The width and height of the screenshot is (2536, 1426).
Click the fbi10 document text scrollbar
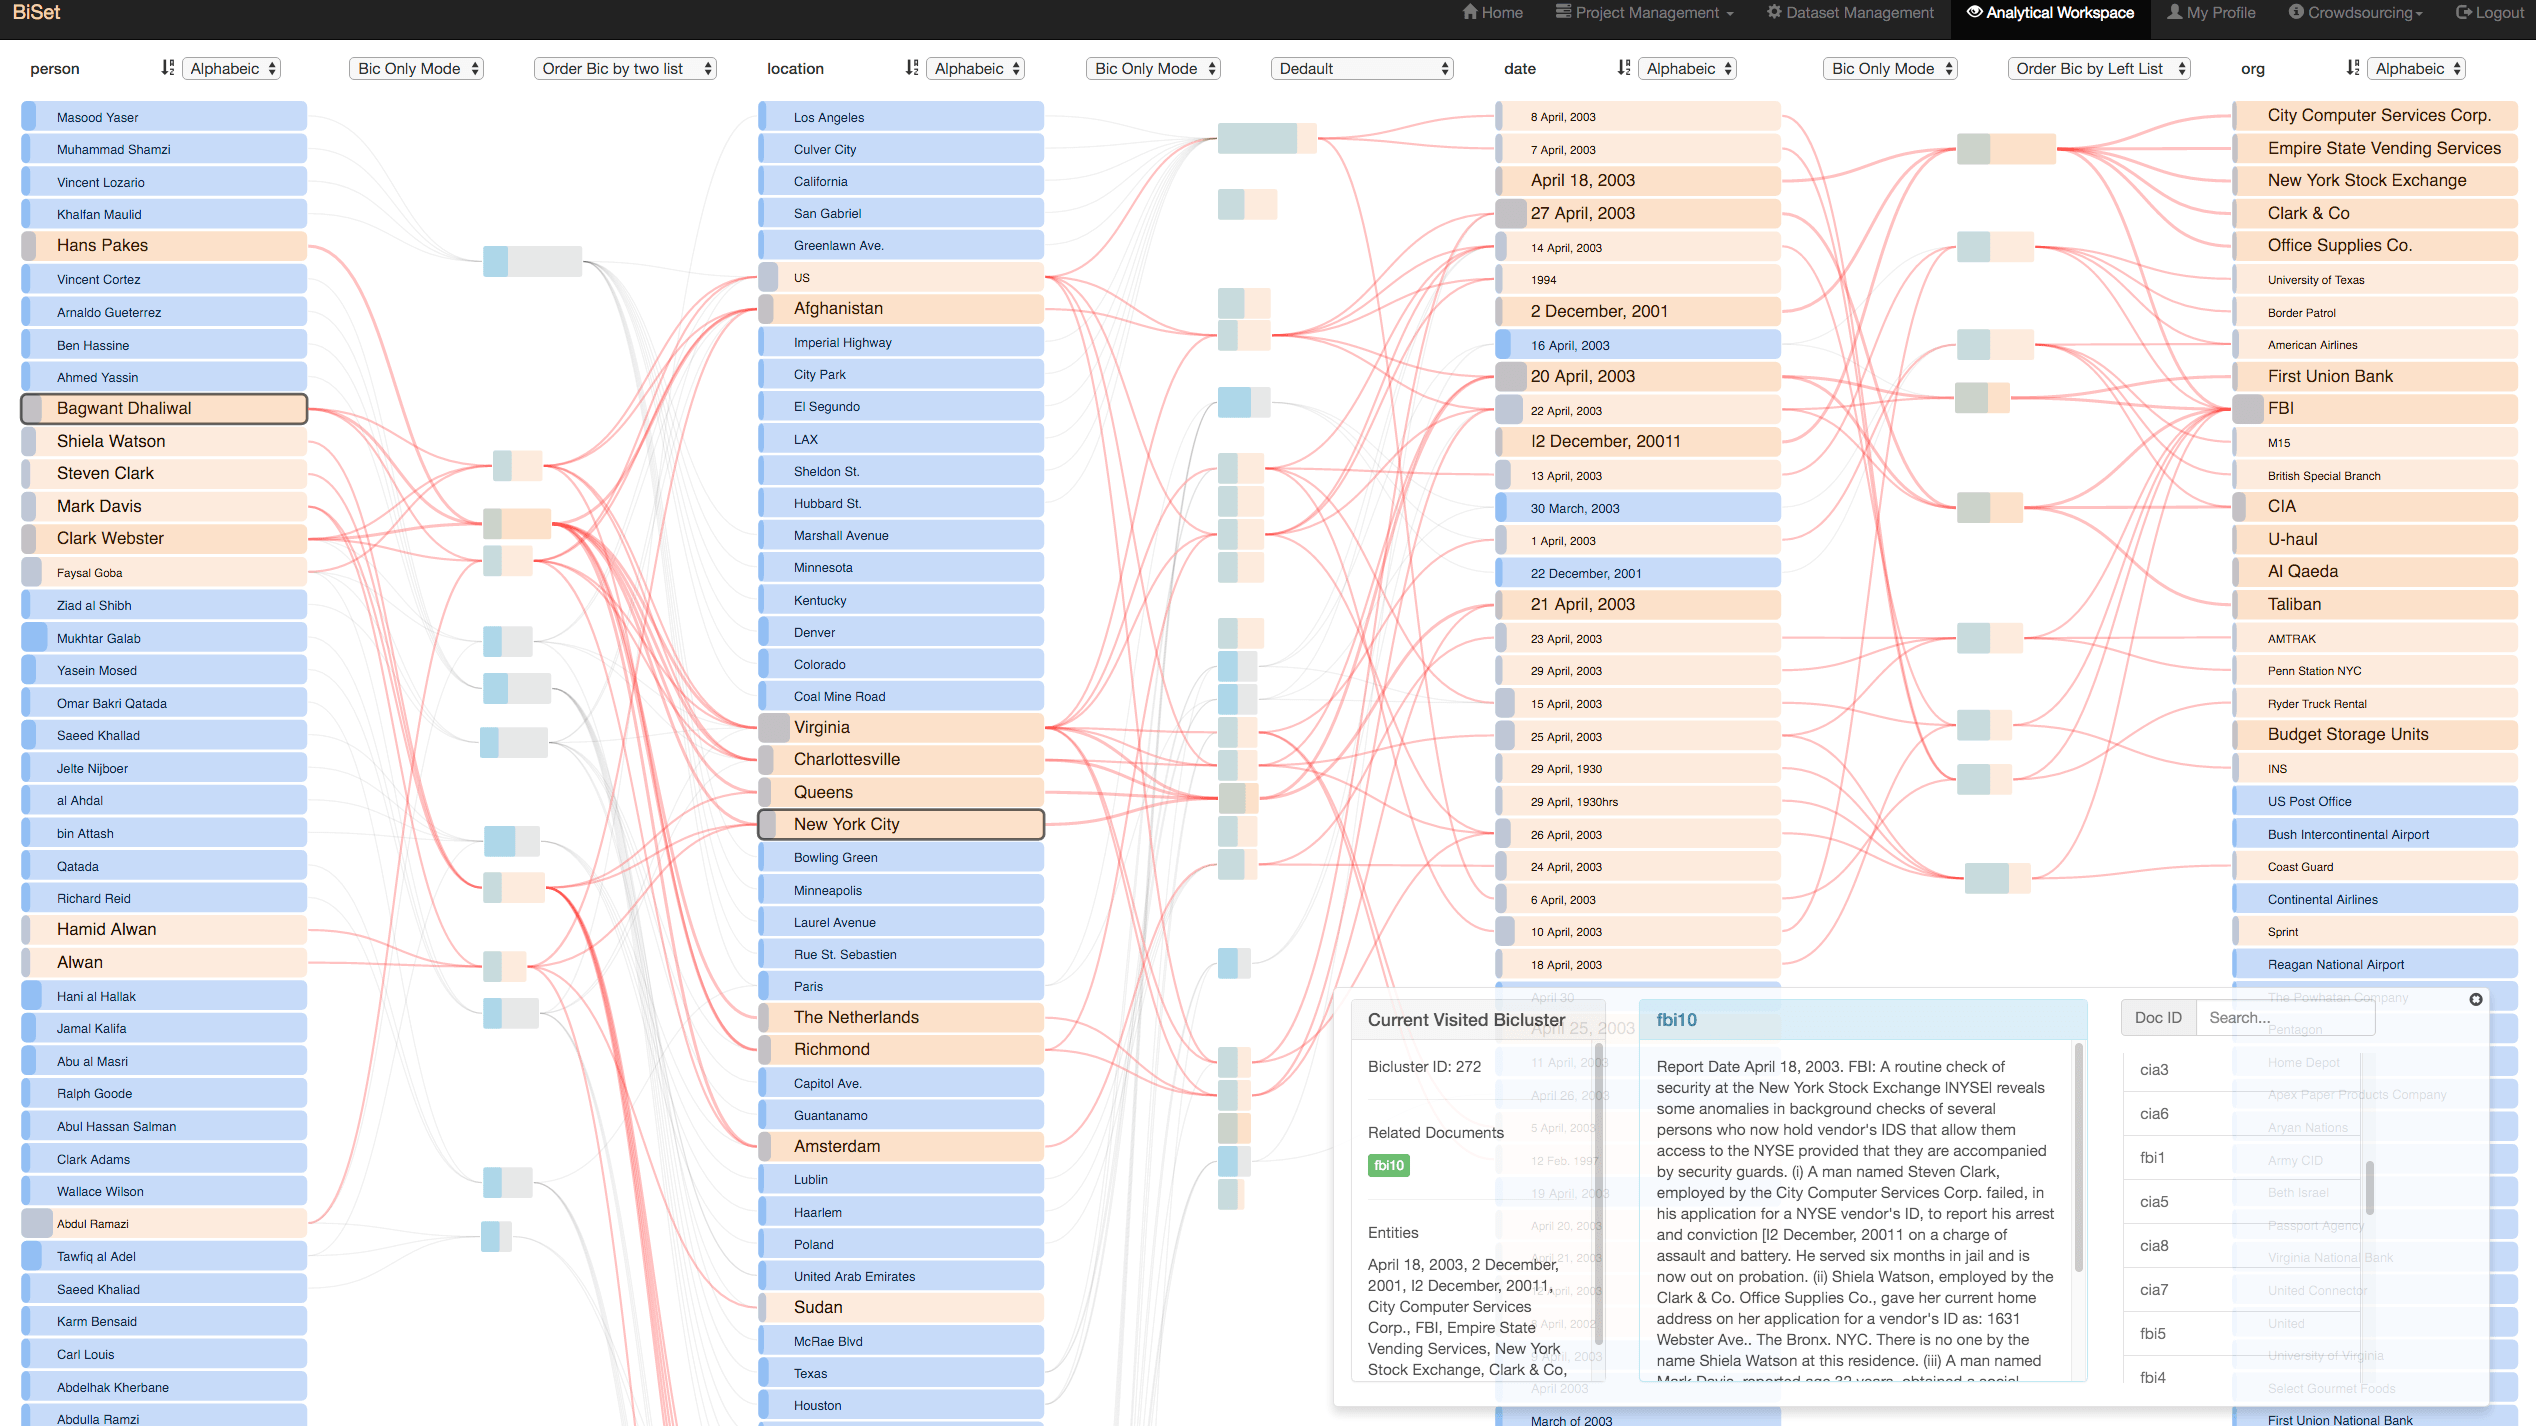[x=2079, y=1160]
